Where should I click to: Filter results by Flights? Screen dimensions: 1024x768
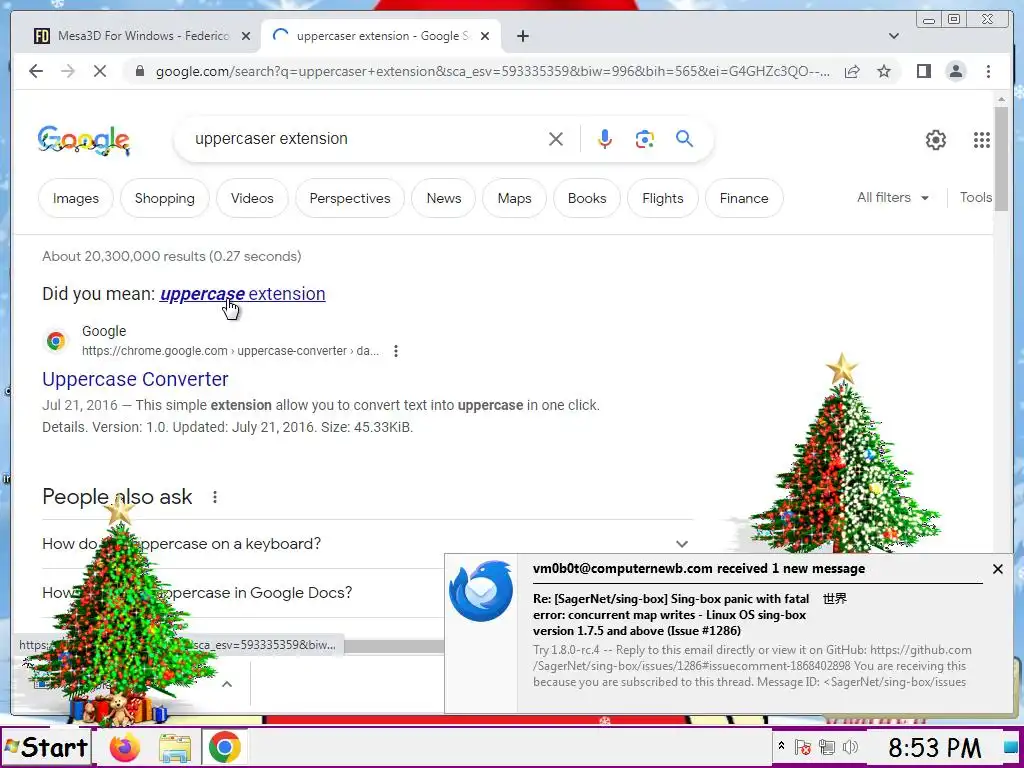pyautogui.click(x=662, y=198)
